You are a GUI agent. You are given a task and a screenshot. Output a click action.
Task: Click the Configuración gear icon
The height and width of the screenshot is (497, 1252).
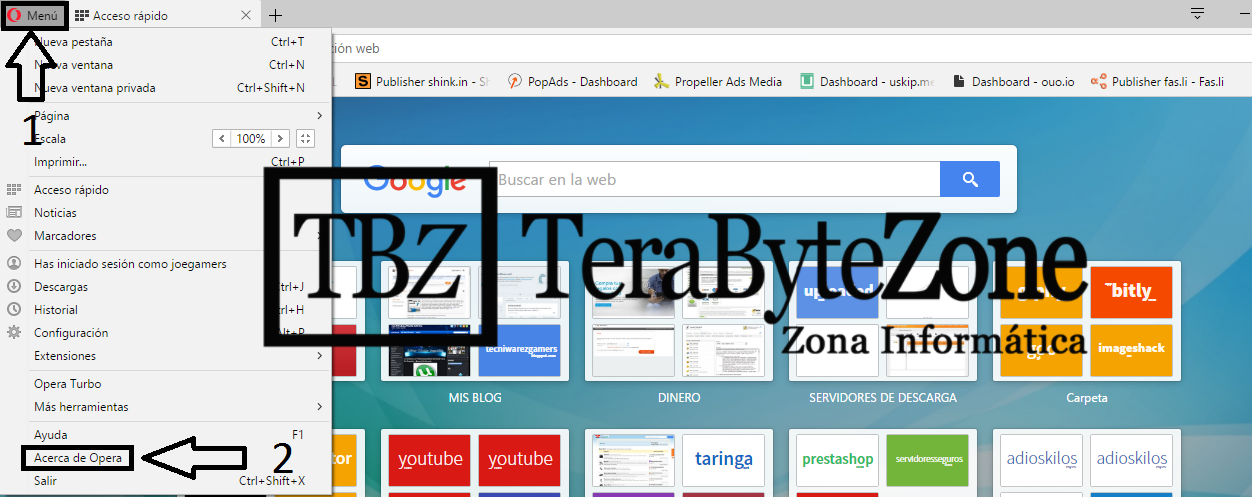[x=14, y=333]
